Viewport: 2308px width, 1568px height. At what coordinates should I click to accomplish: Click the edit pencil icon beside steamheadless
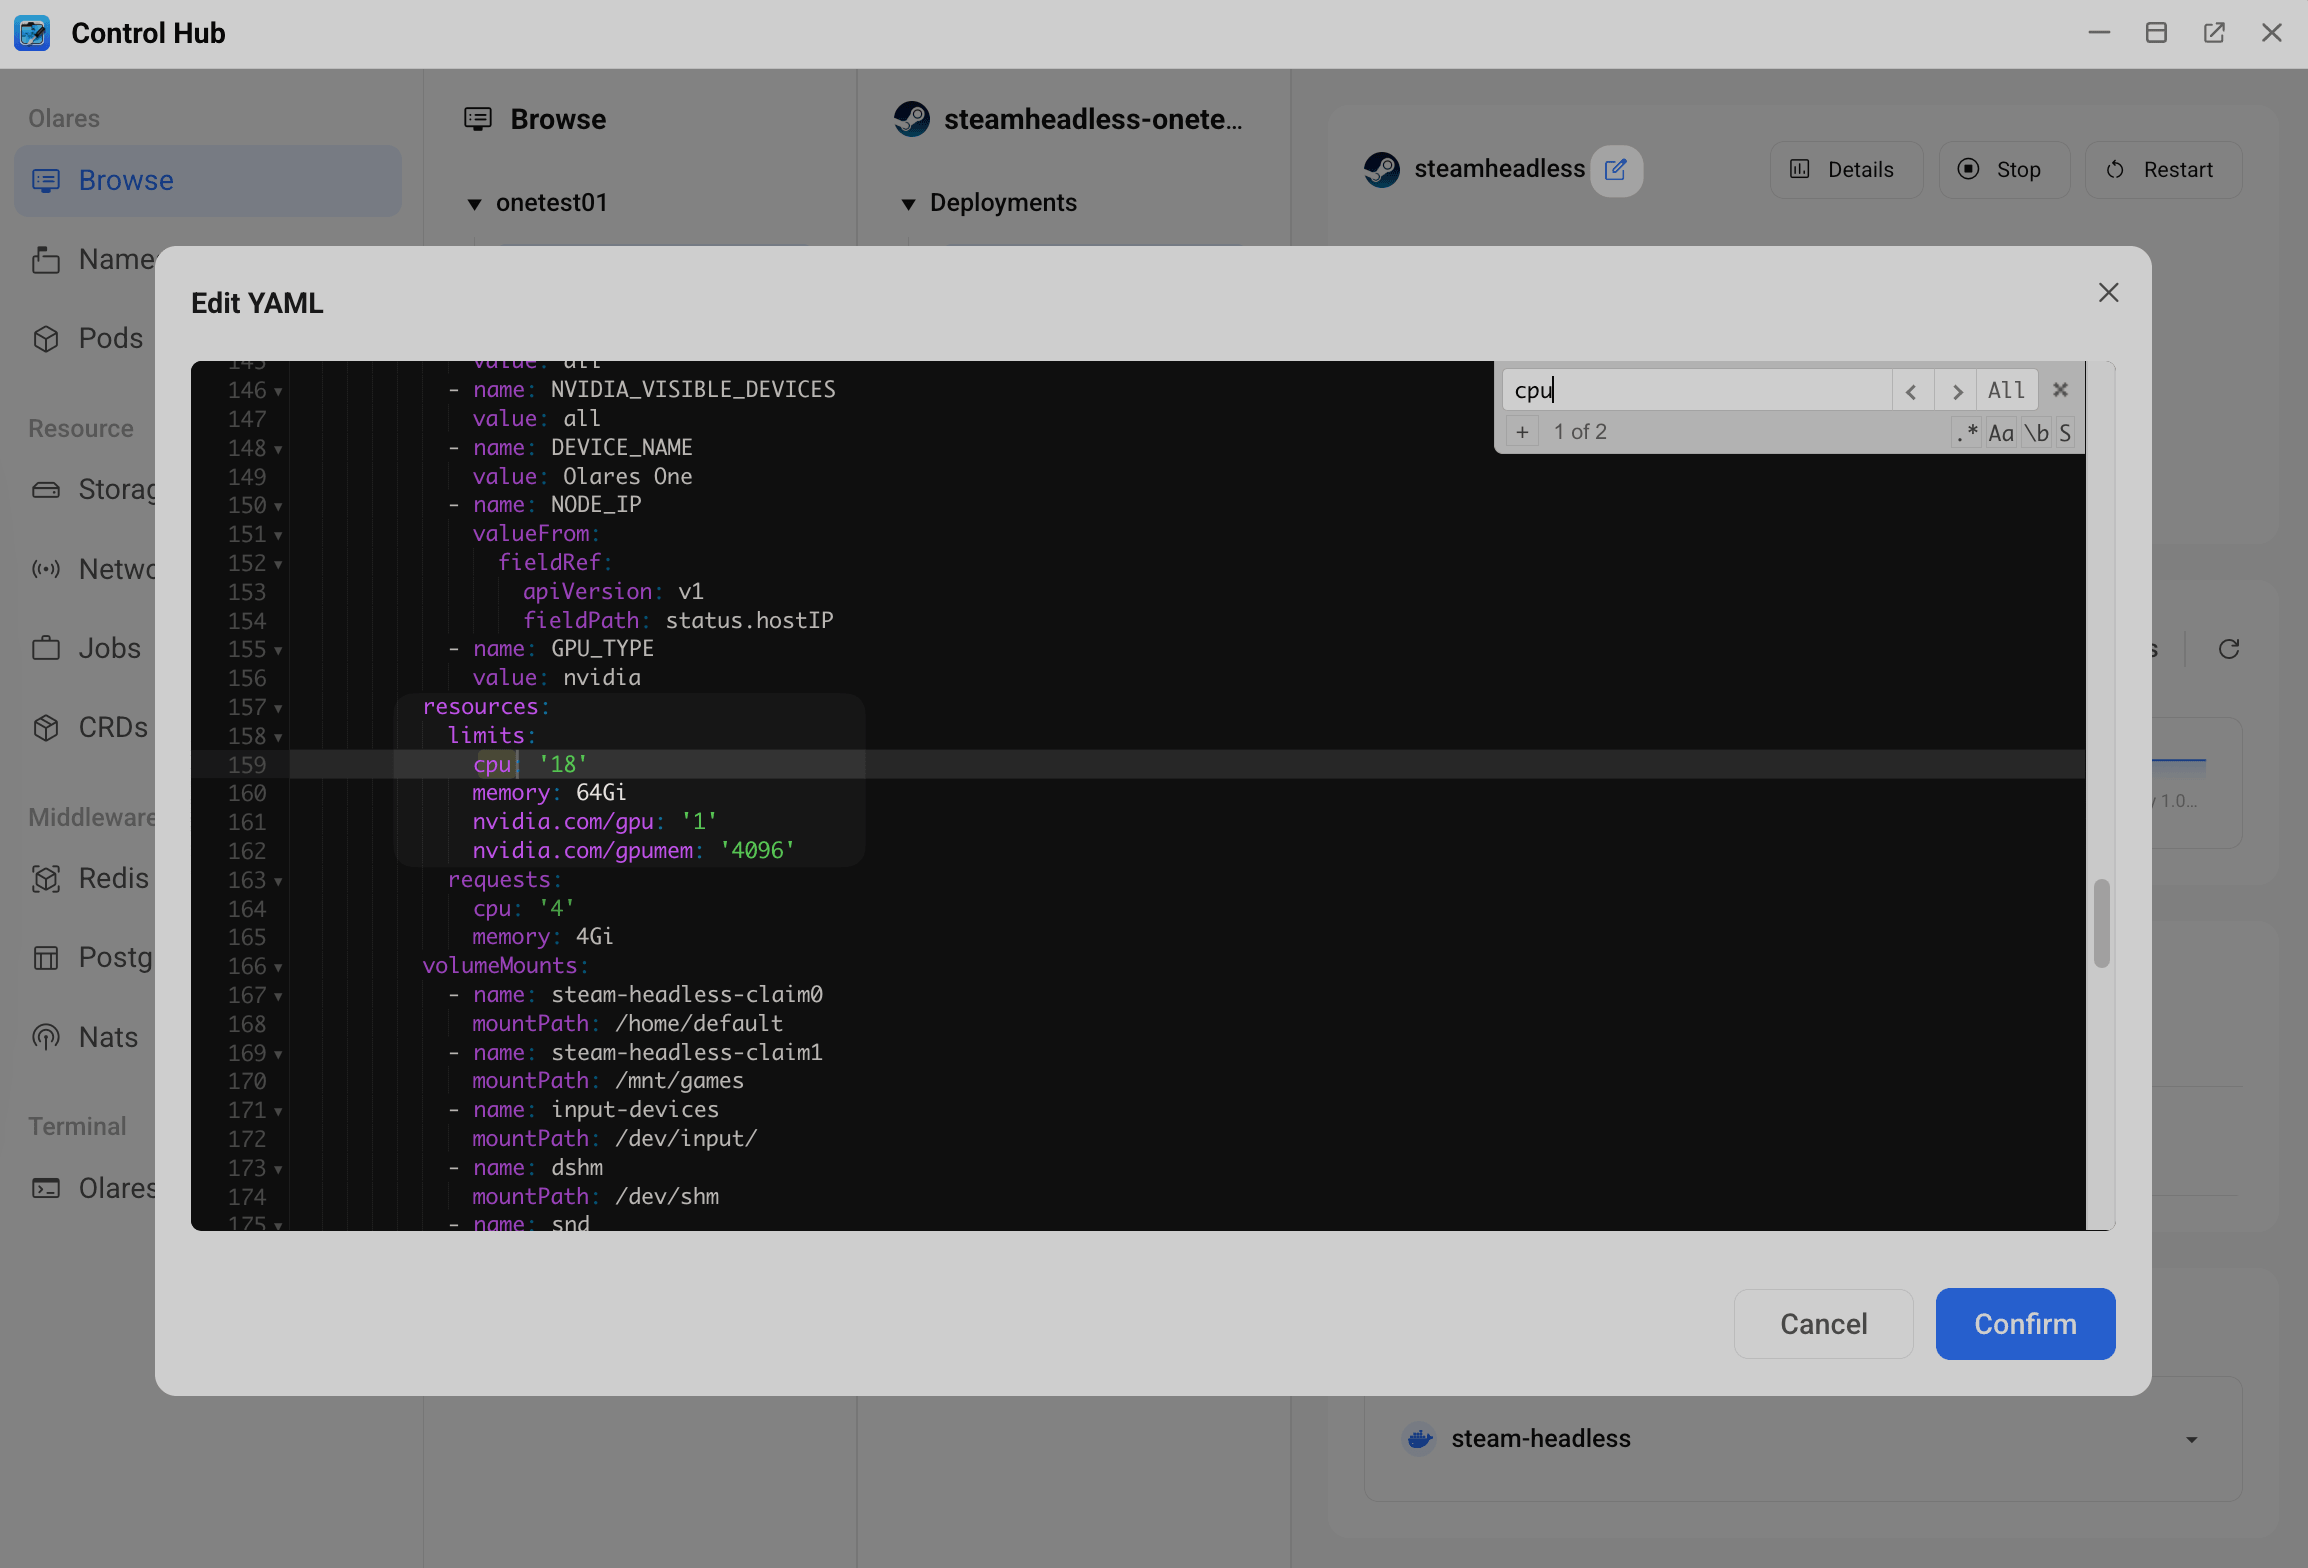click(x=1617, y=170)
